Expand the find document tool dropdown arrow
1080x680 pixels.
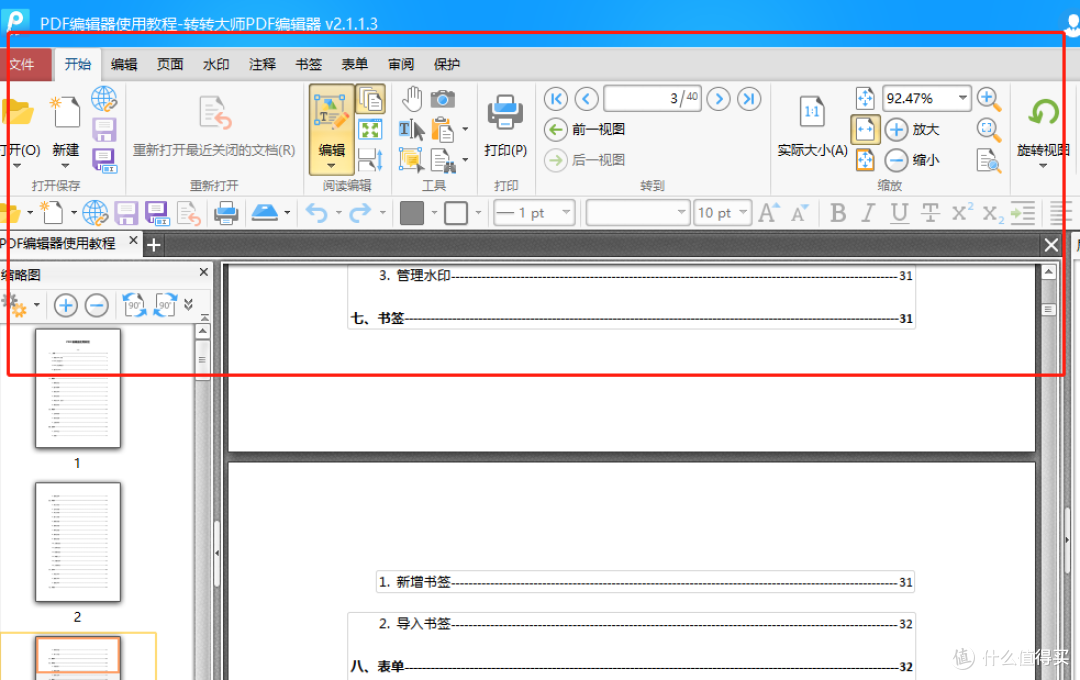[466, 160]
